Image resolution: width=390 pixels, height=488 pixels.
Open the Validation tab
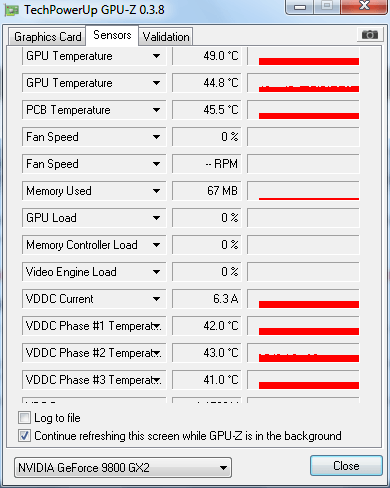click(x=166, y=37)
